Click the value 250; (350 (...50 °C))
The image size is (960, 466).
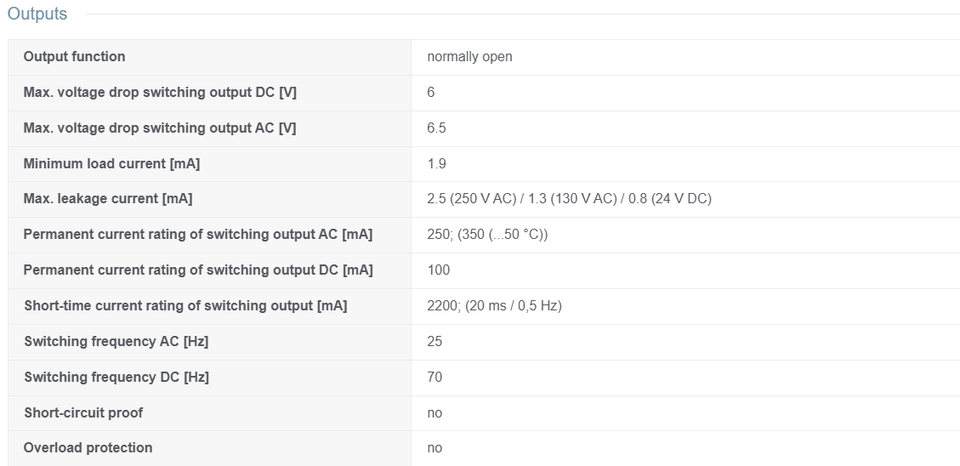click(x=487, y=235)
